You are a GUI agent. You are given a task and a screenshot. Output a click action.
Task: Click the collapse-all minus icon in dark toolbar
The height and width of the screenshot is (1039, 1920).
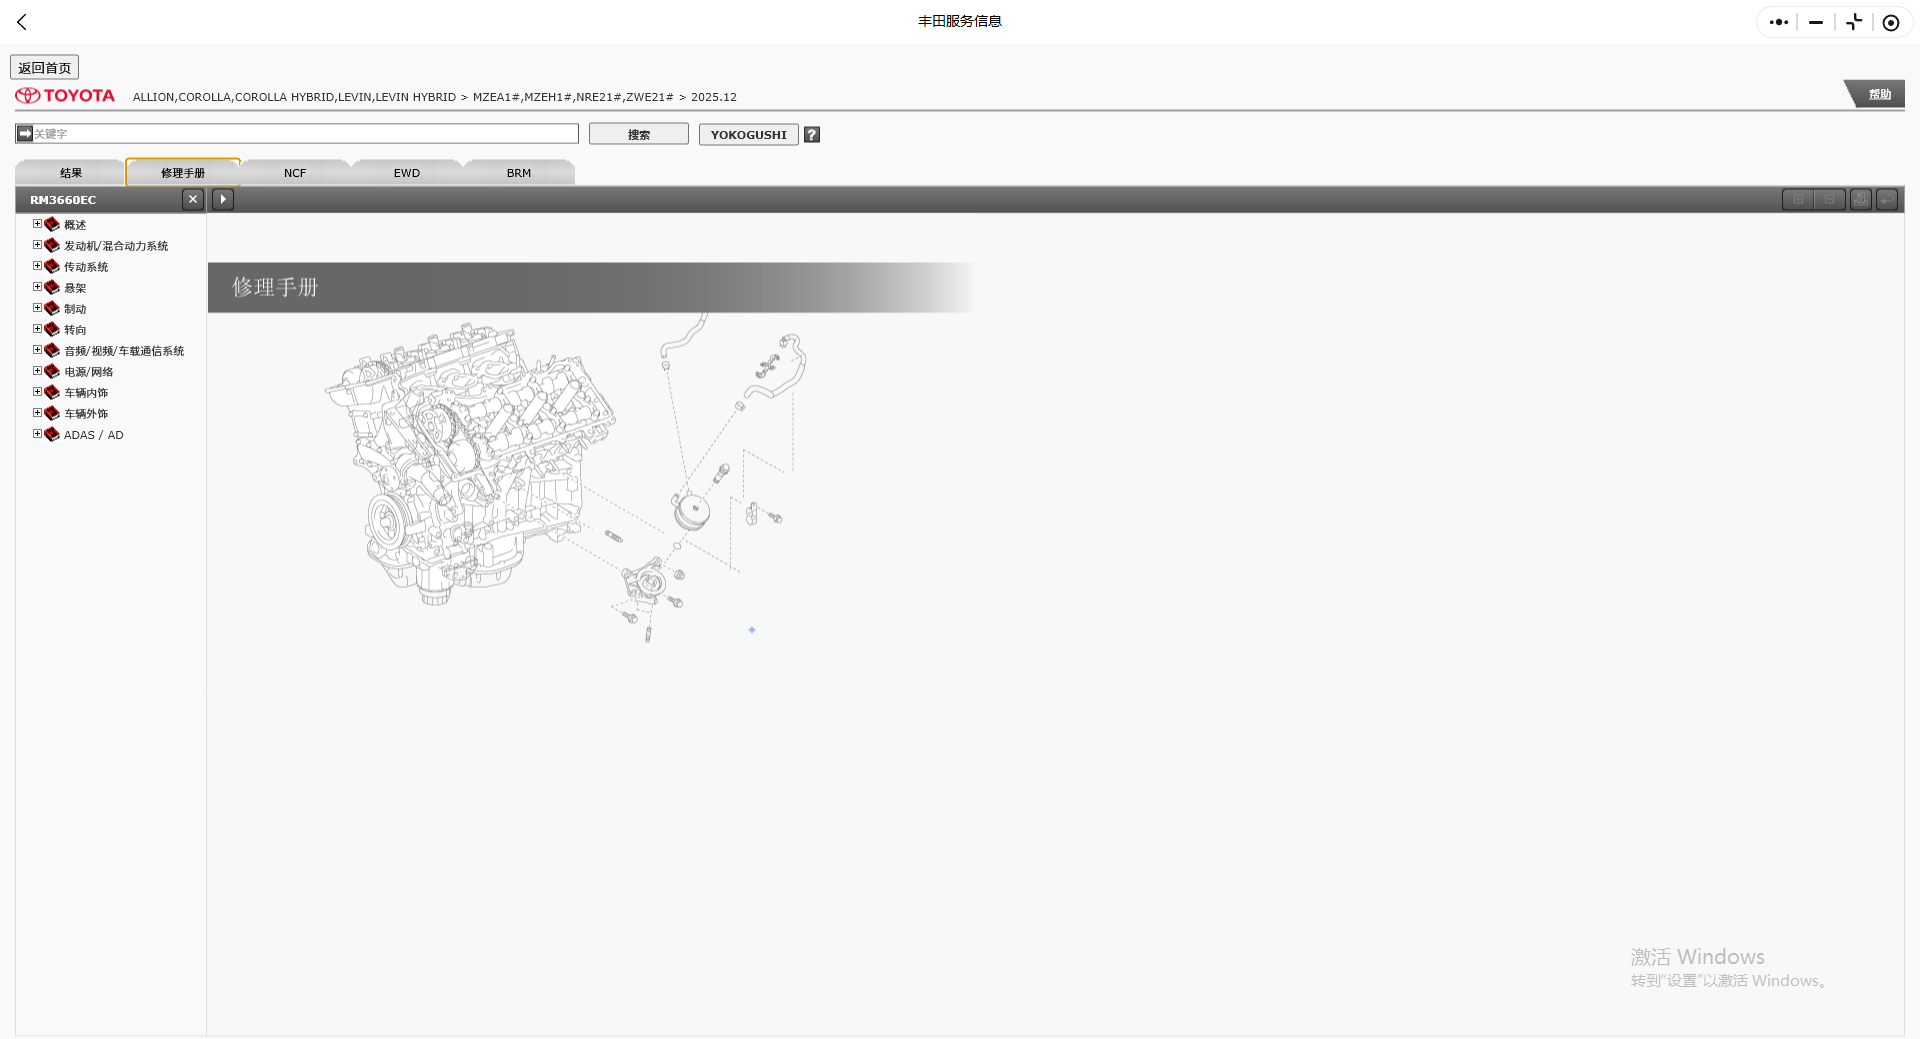click(x=1829, y=200)
